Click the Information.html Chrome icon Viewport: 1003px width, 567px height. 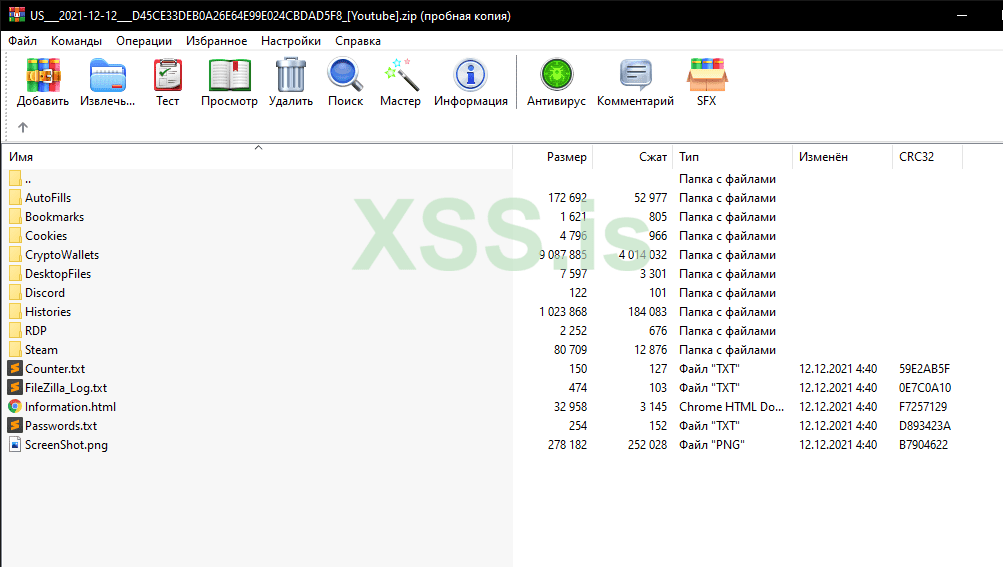(x=15, y=406)
